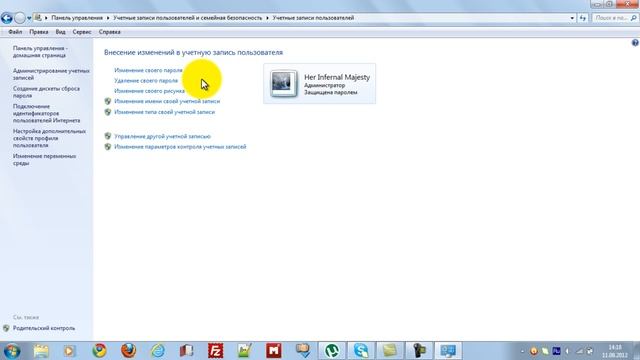Expand arrow after Панель управления breadcrumb

tap(108, 18)
